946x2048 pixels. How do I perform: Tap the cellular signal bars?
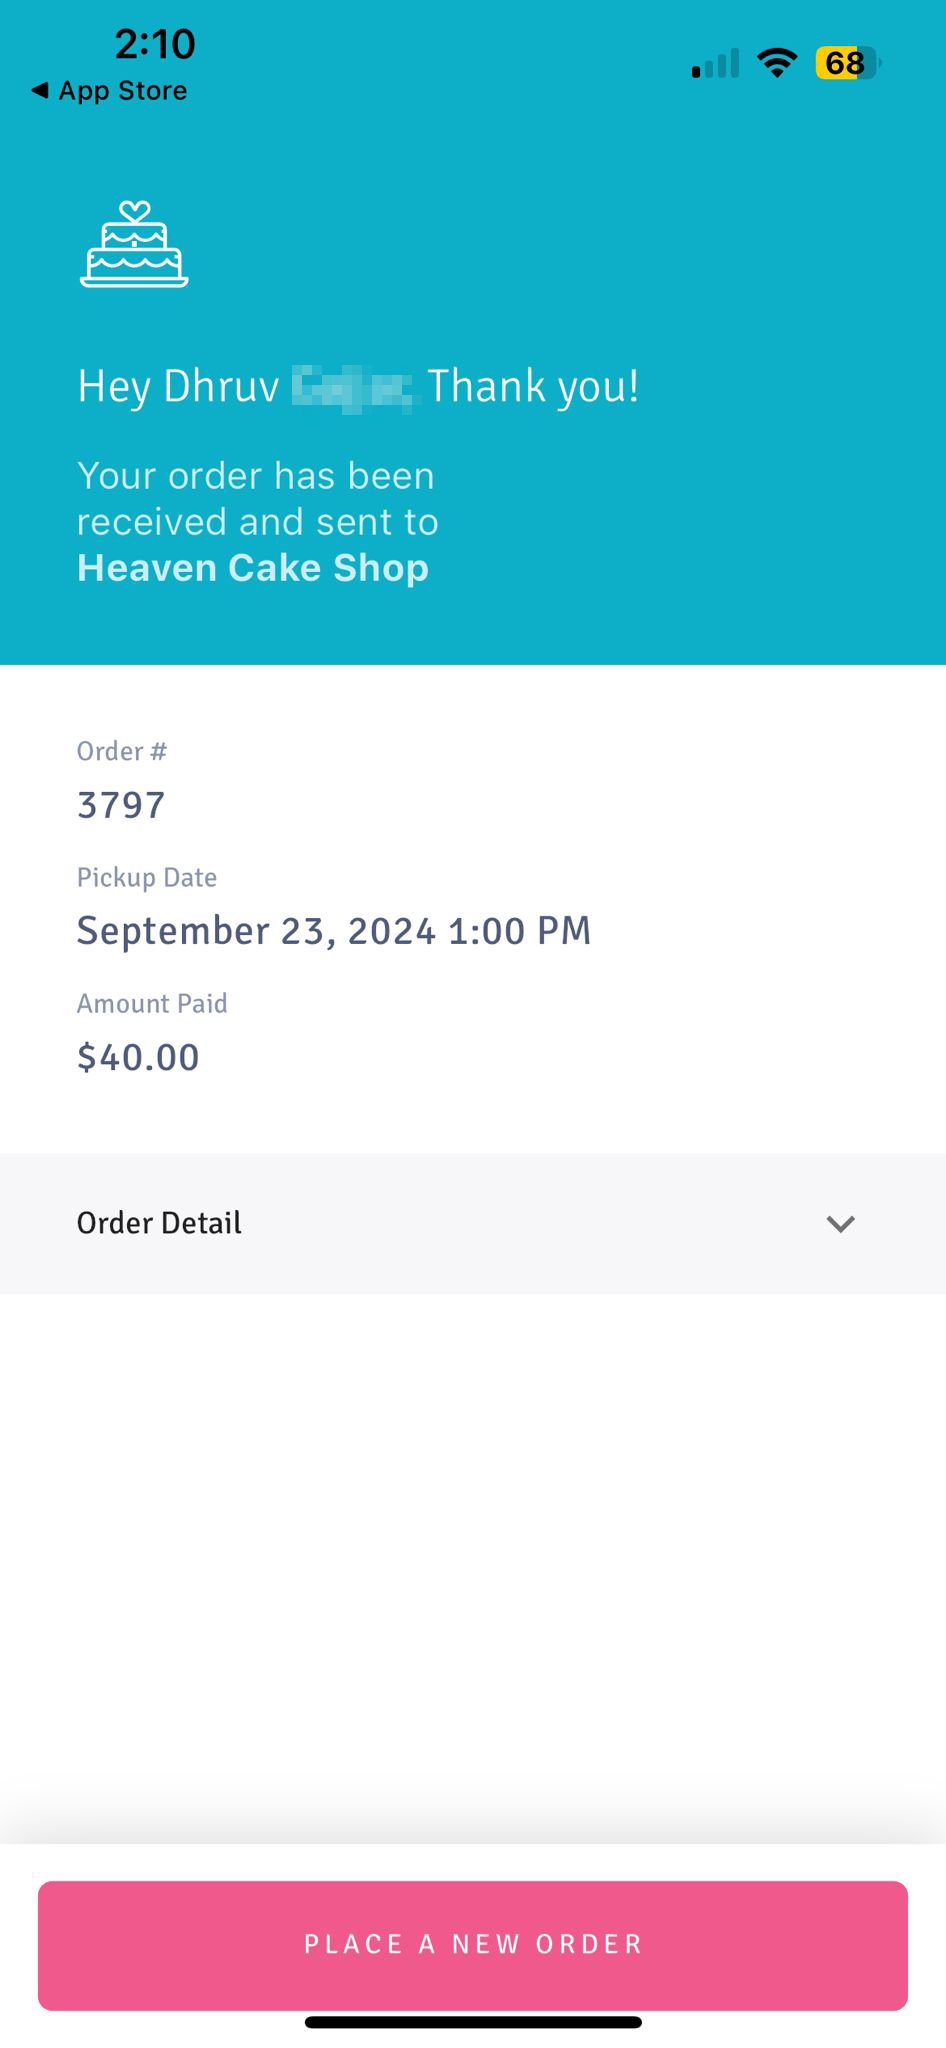tap(716, 63)
